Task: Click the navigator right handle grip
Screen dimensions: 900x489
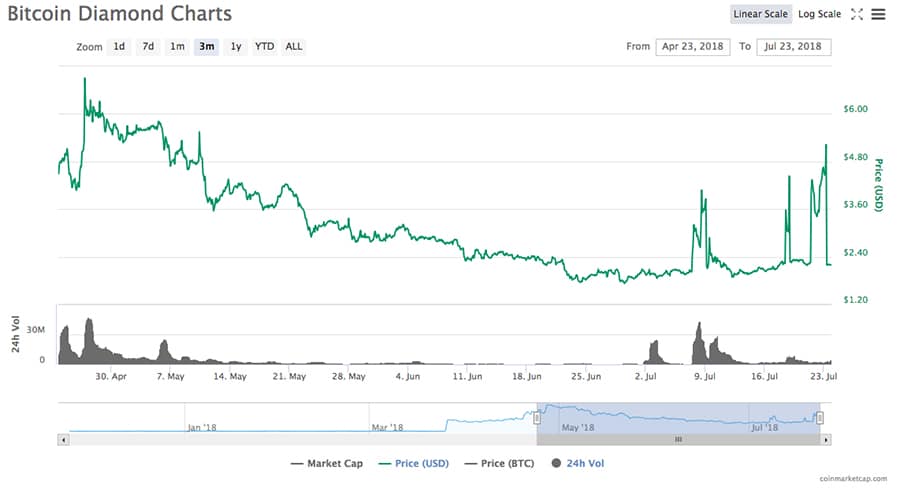Action: click(820, 418)
